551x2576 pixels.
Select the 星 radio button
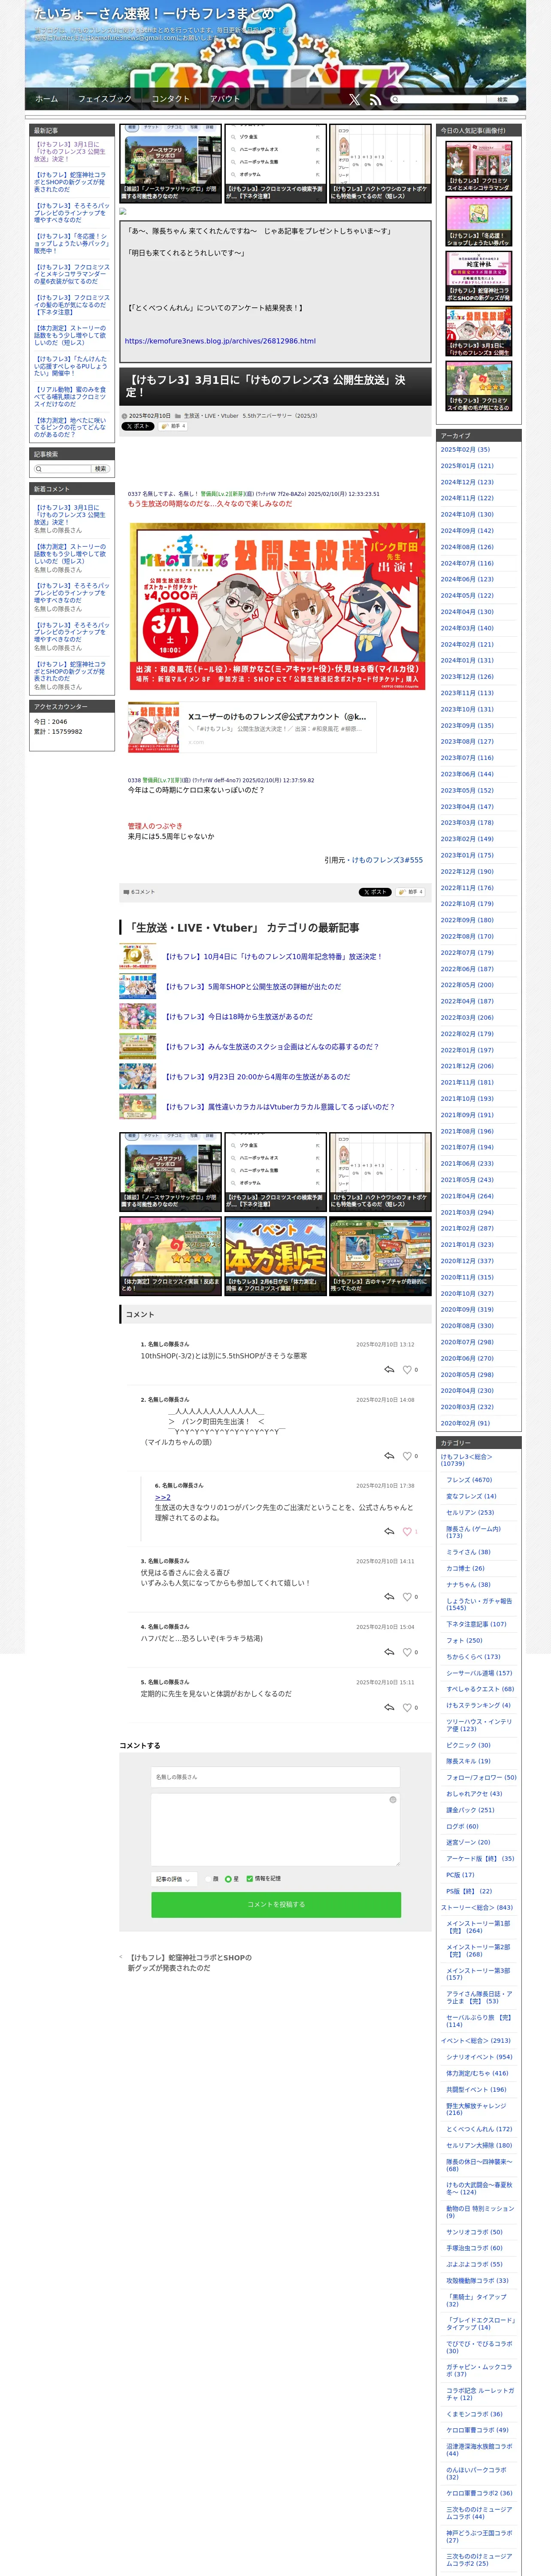(228, 1879)
